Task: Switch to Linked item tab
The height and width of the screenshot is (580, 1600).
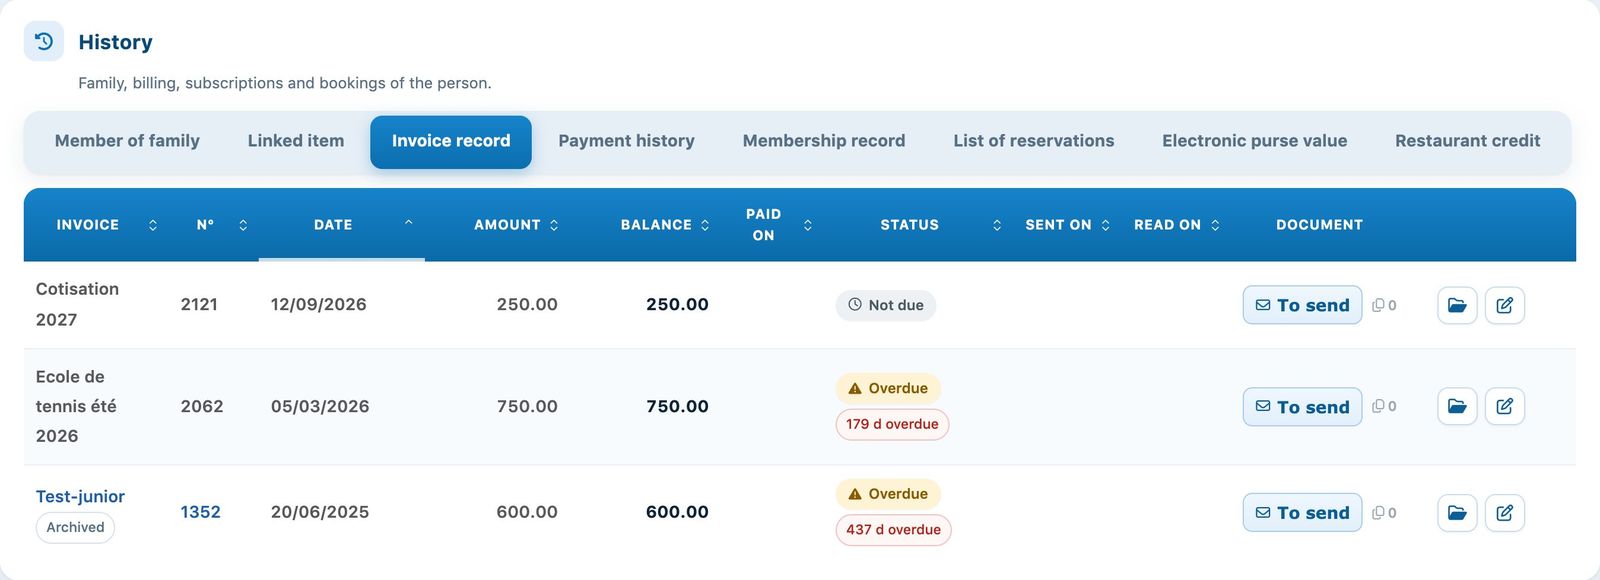Action: (x=296, y=141)
